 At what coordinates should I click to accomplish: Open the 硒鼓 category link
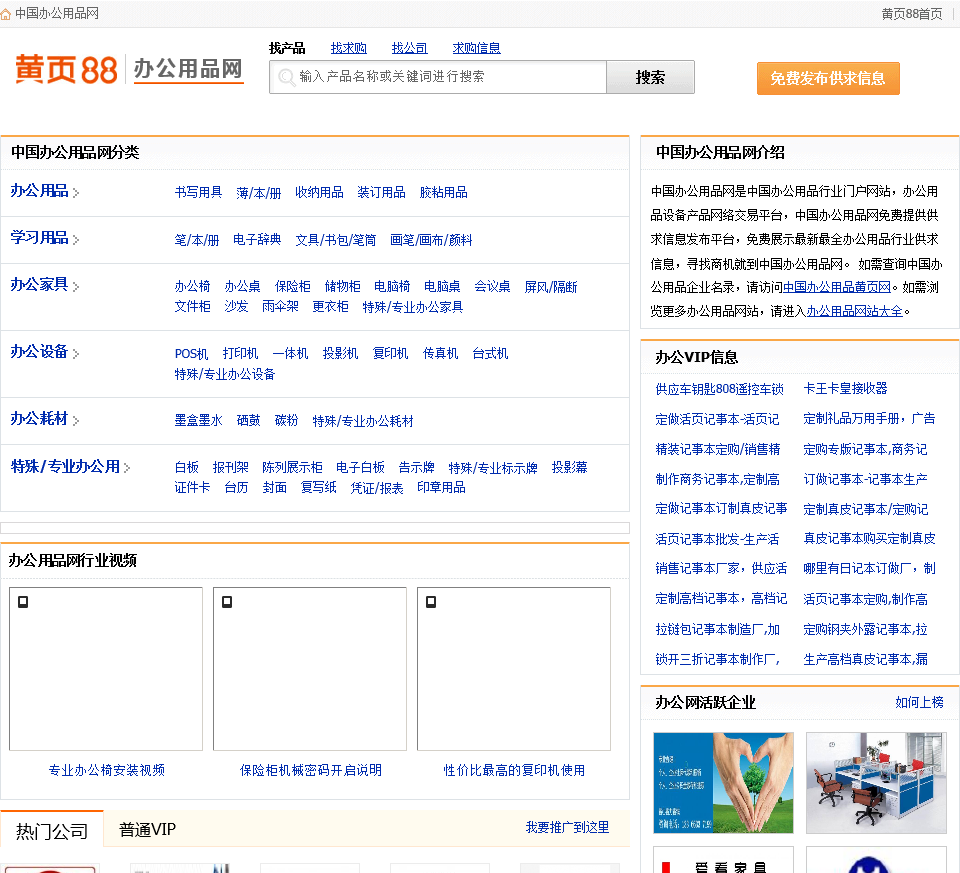pyautogui.click(x=249, y=421)
